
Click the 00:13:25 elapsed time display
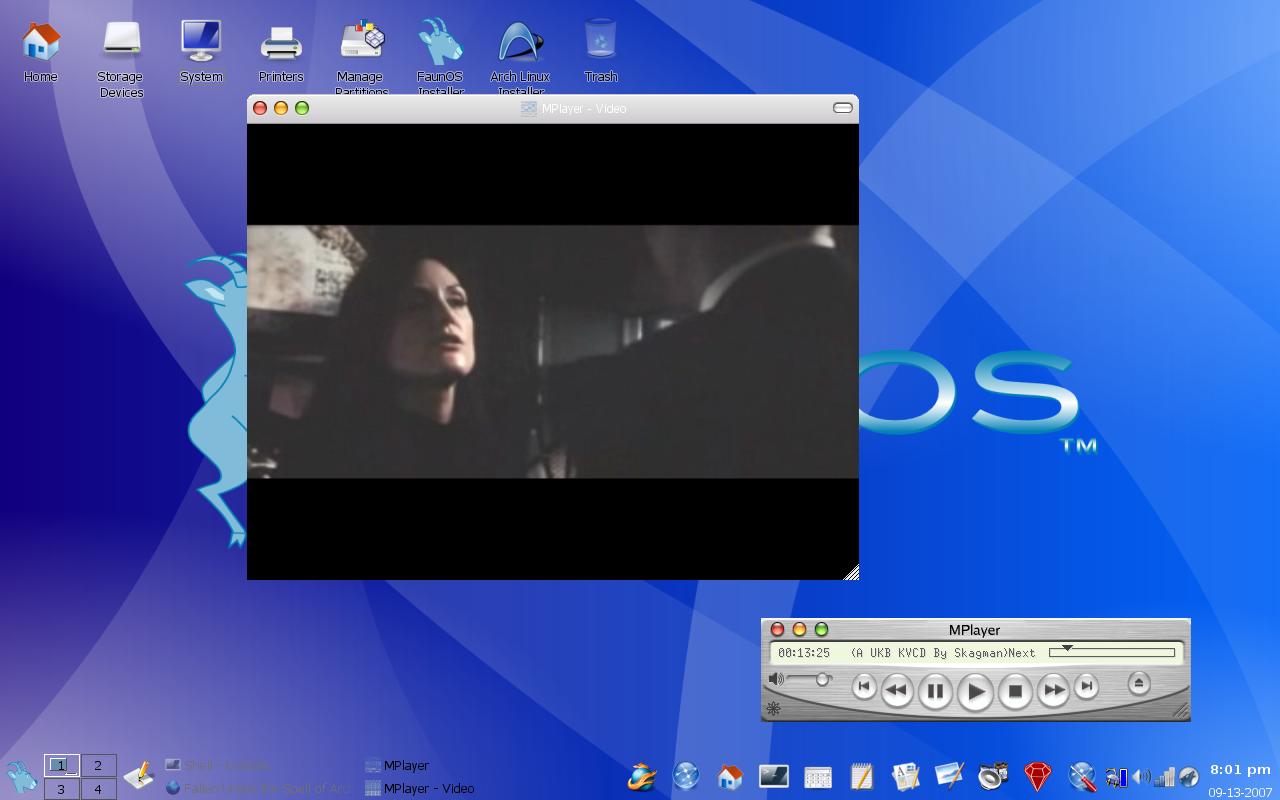tap(804, 653)
